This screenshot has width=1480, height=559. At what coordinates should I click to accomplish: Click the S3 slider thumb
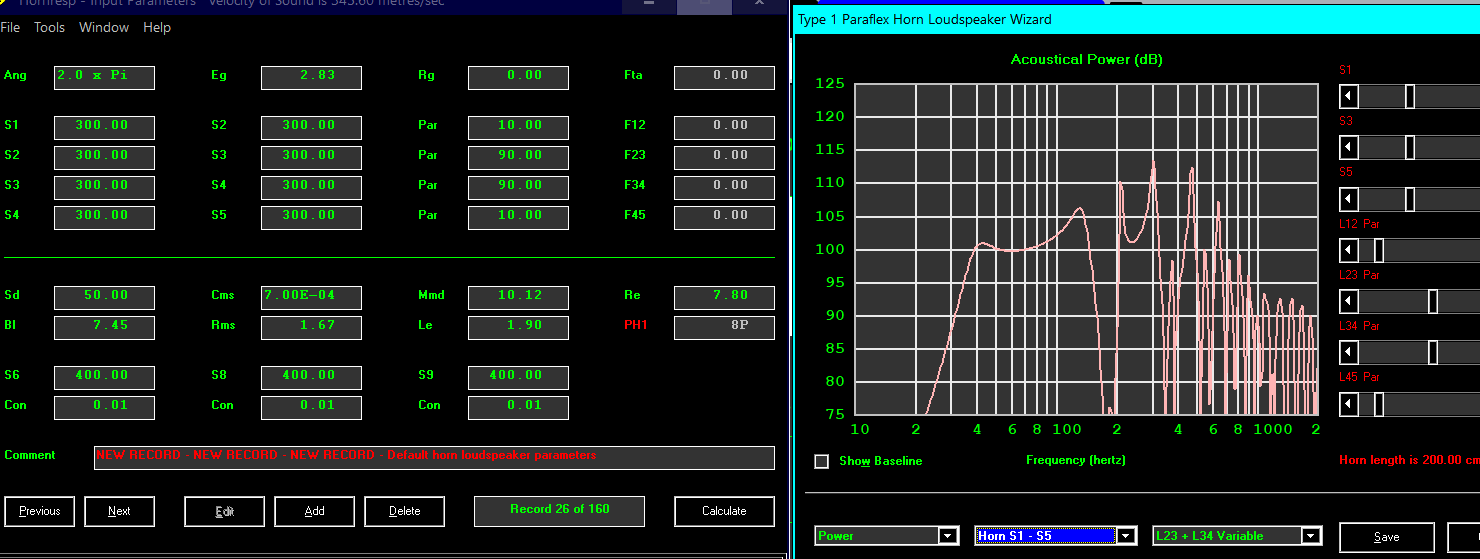click(1410, 147)
